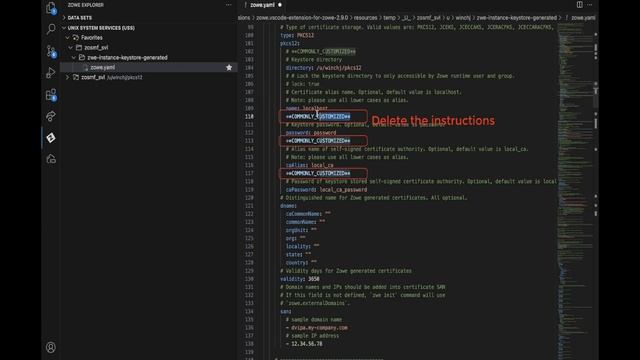Click line number 110 in gutter
This screenshot has width=640, height=360.
[x=249, y=116]
